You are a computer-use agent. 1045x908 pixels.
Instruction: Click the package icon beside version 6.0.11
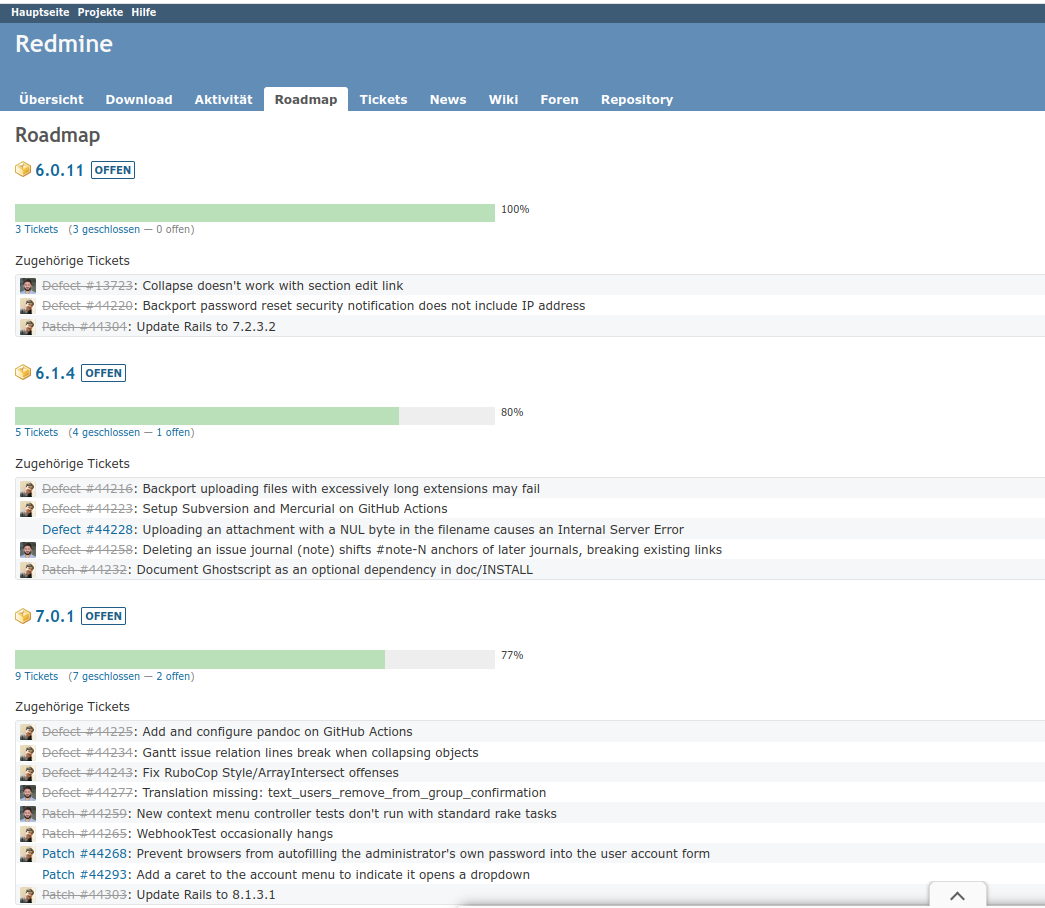23,169
